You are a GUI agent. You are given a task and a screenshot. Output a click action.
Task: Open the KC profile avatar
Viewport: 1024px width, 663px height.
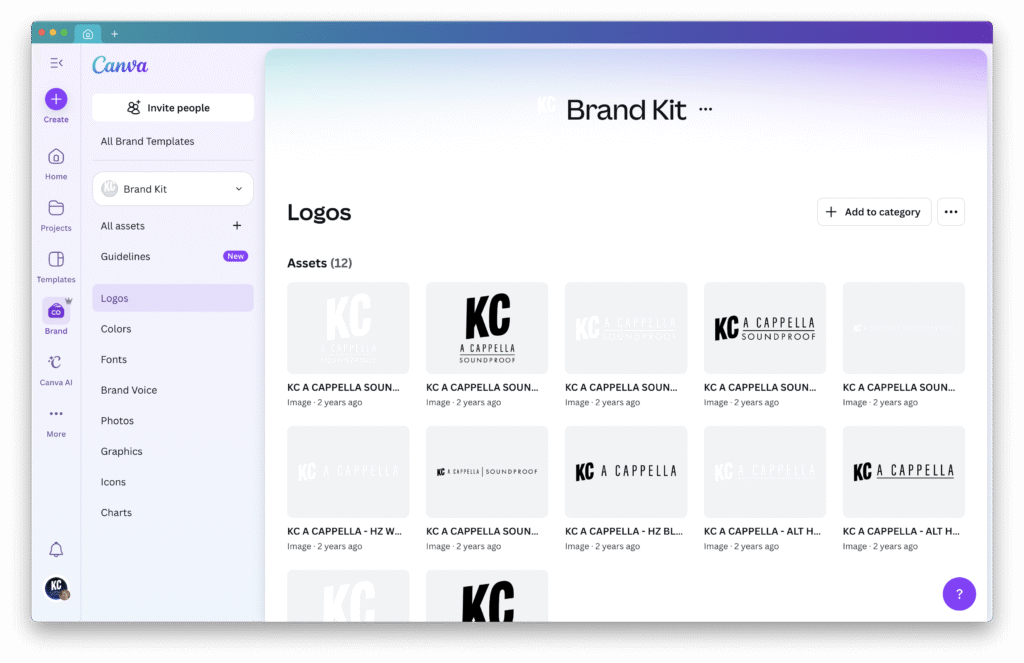[x=56, y=587]
